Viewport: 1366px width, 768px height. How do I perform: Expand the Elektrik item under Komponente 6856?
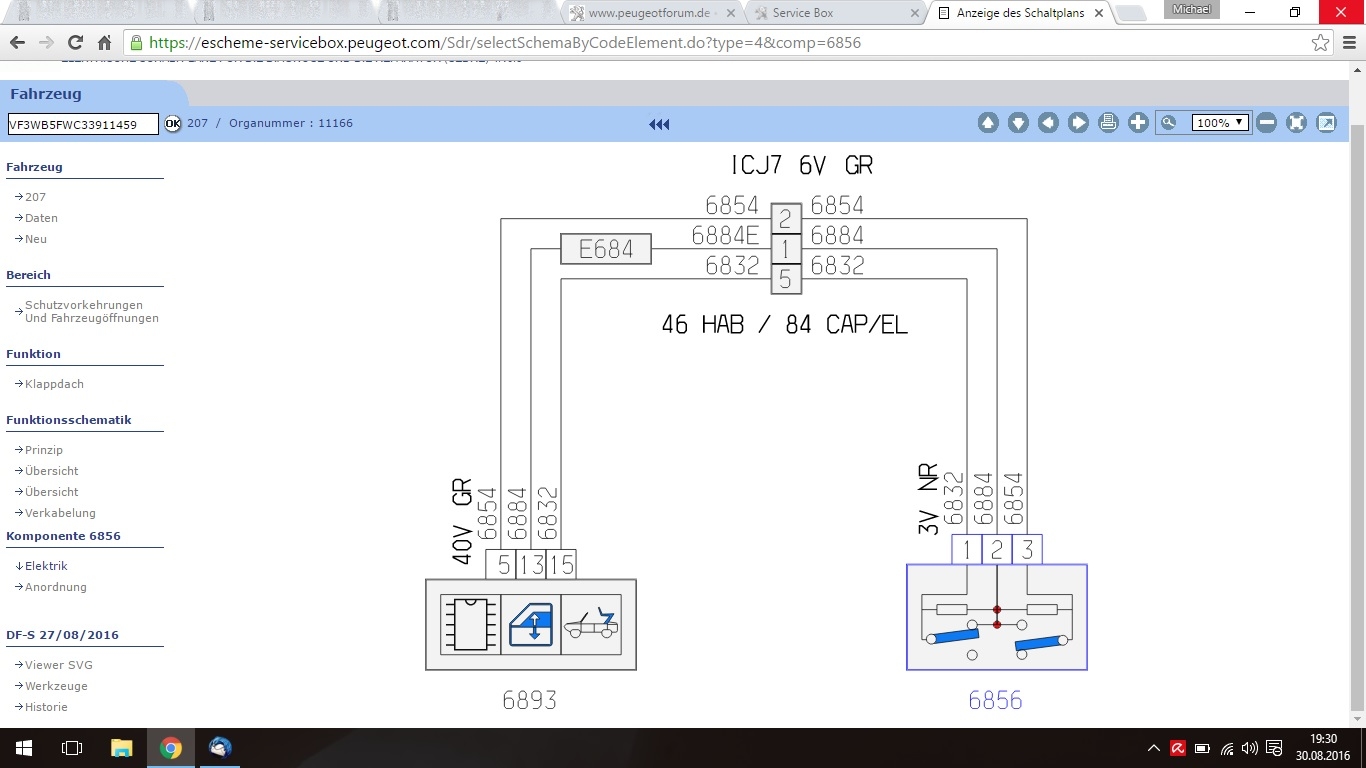46,566
